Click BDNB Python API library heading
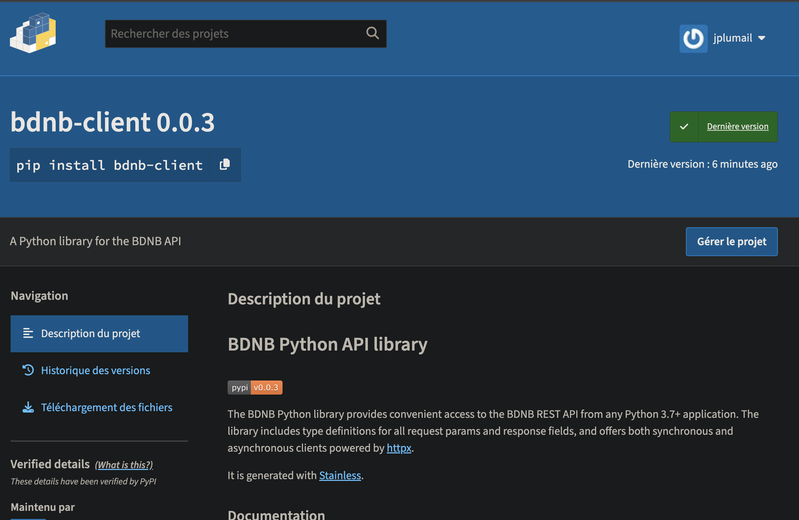This screenshot has height=520, width=799. click(x=327, y=345)
